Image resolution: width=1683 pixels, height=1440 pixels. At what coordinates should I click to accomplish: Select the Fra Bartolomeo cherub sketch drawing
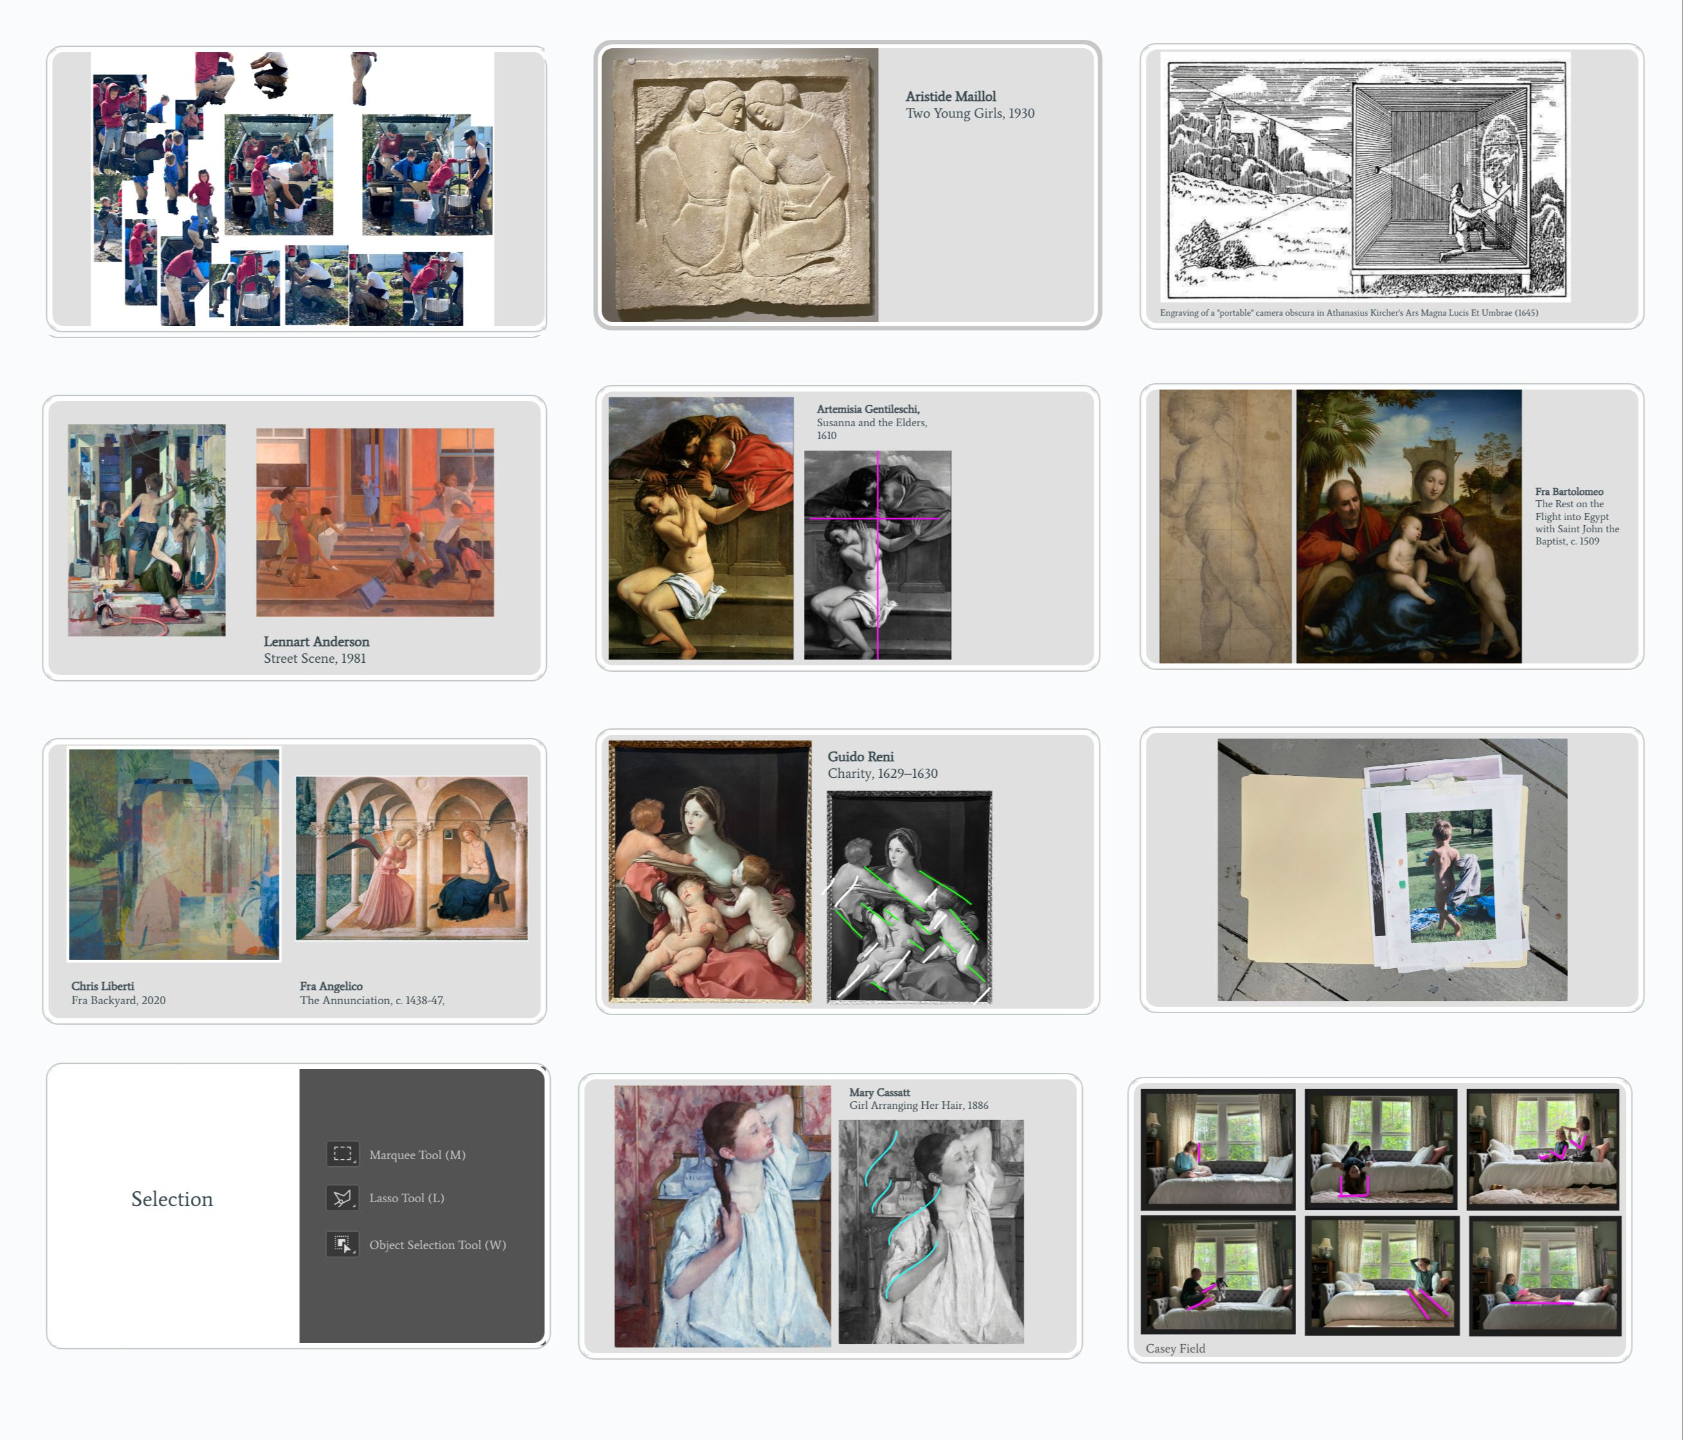pos(1226,526)
